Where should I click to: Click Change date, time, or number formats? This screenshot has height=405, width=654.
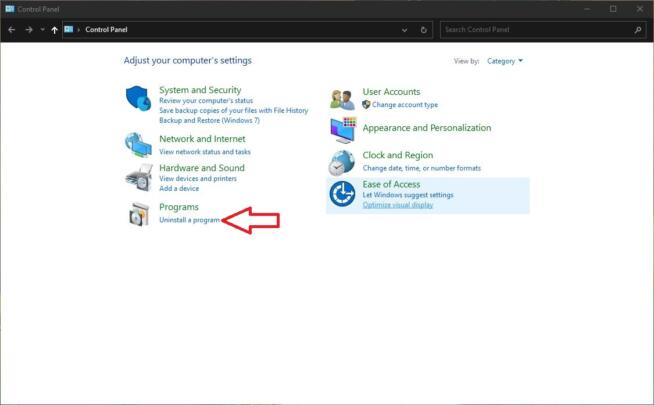pyautogui.click(x=422, y=168)
